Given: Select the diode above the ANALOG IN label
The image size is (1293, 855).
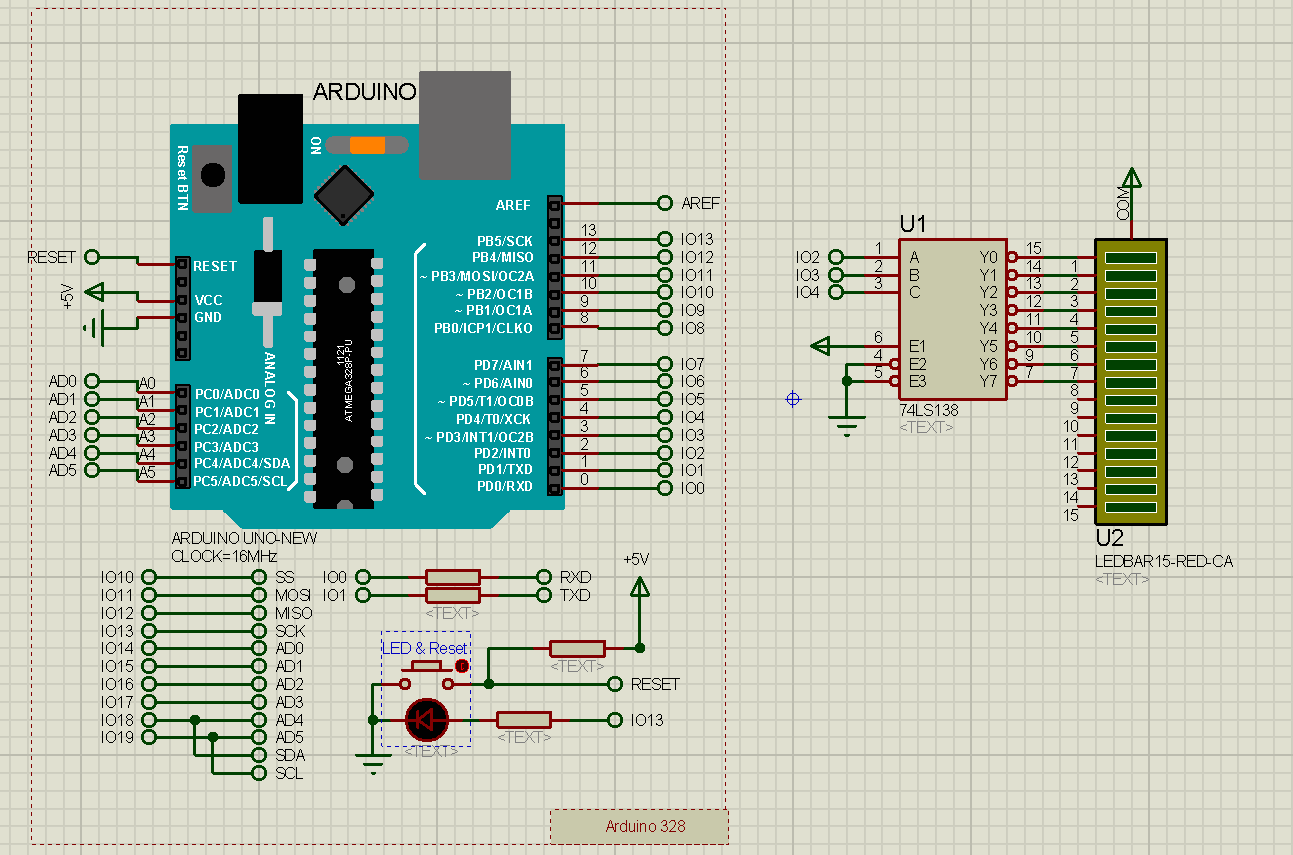Looking at the screenshot, I should coord(268,284).
